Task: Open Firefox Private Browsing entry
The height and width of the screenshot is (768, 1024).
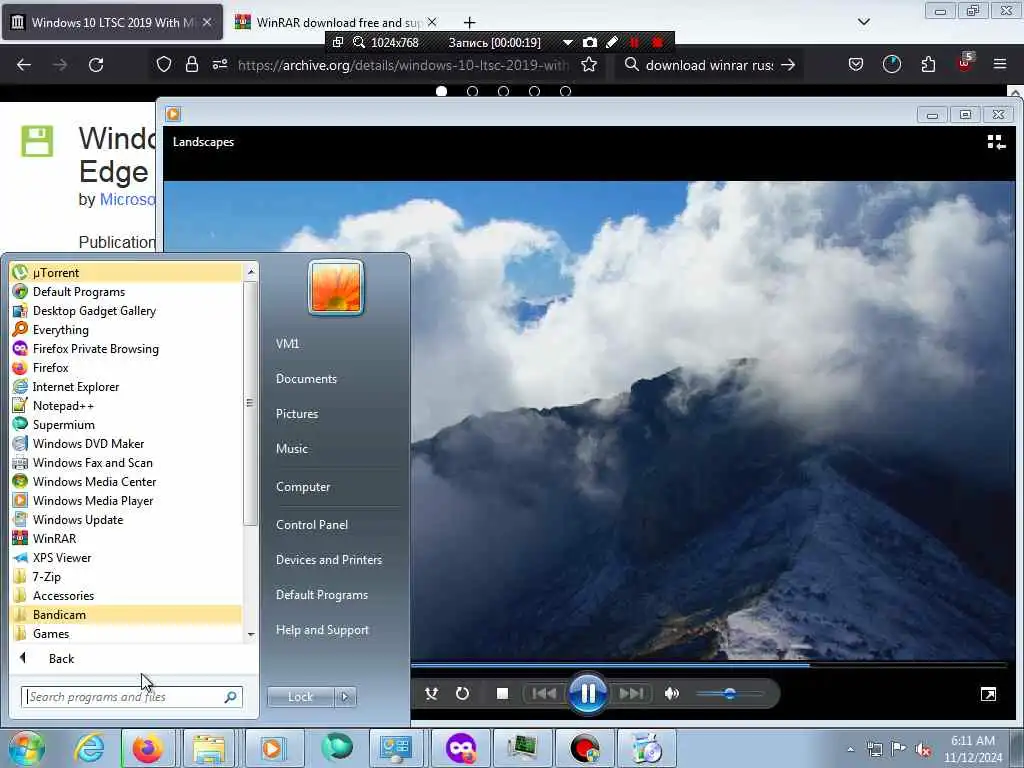Action: pos(126,348)
